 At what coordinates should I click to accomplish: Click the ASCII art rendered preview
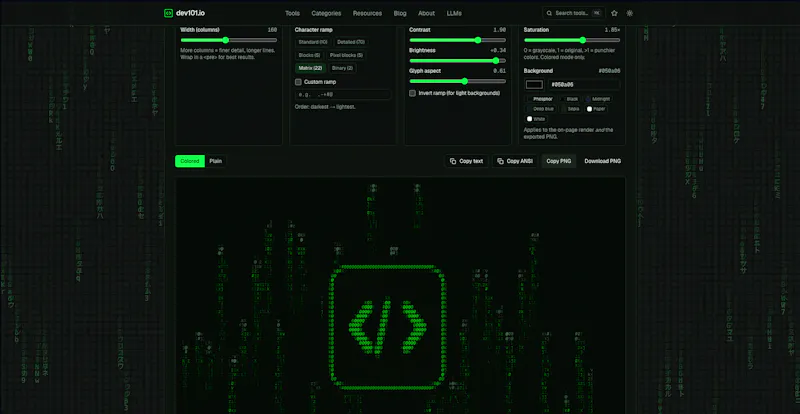pyautogui.click(x=400, y=296)
